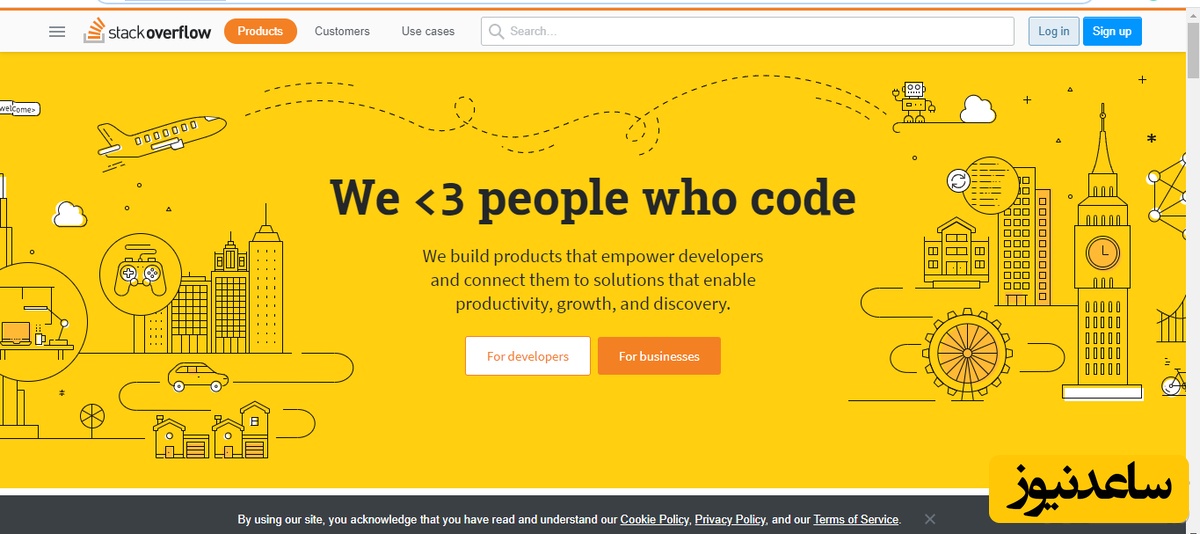This screenshot has width=1200, height=534.
Task: Click the Ferris wheel illustration
Action: (x=968, y=352)
